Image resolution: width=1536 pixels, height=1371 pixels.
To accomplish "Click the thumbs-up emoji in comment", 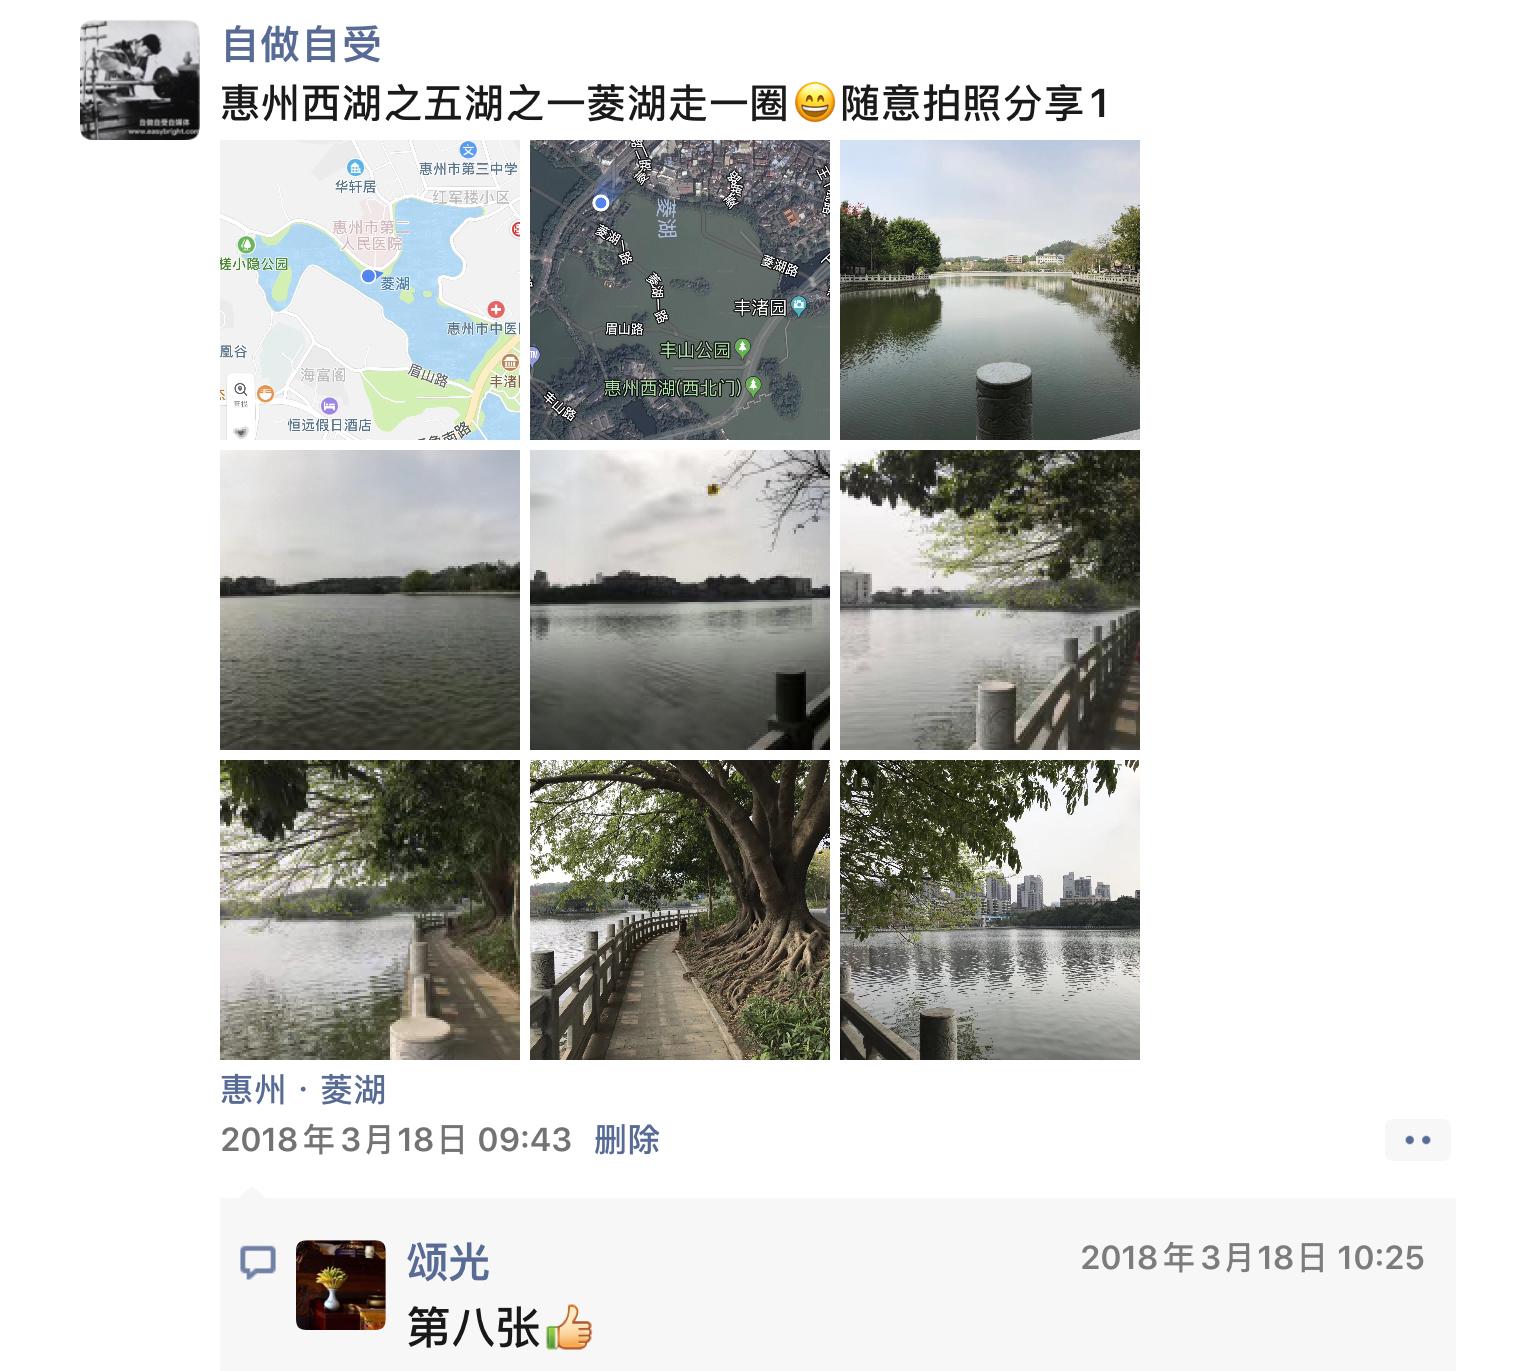I will (570, 1328).
